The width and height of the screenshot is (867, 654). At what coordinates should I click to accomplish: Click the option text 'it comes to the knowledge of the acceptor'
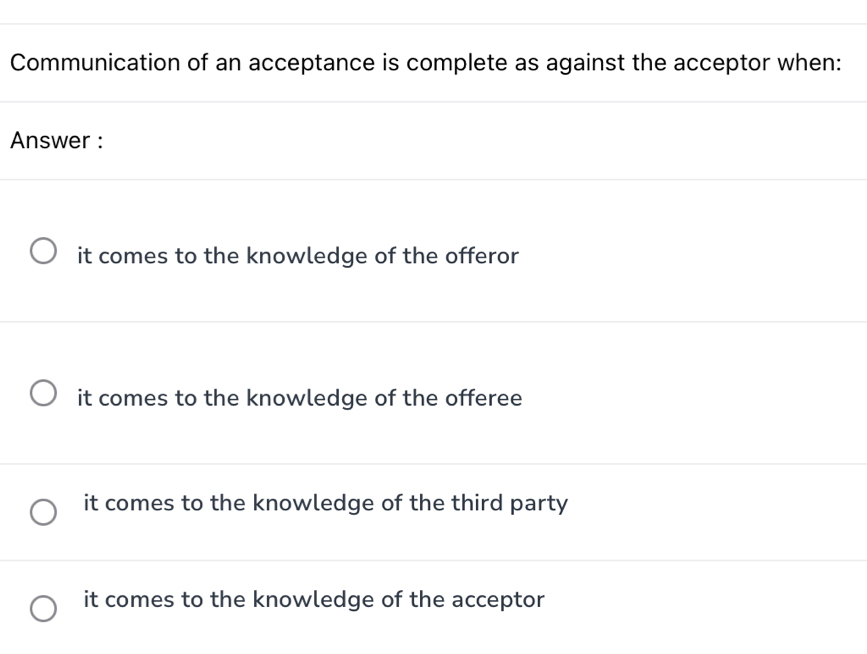point(313,600)
